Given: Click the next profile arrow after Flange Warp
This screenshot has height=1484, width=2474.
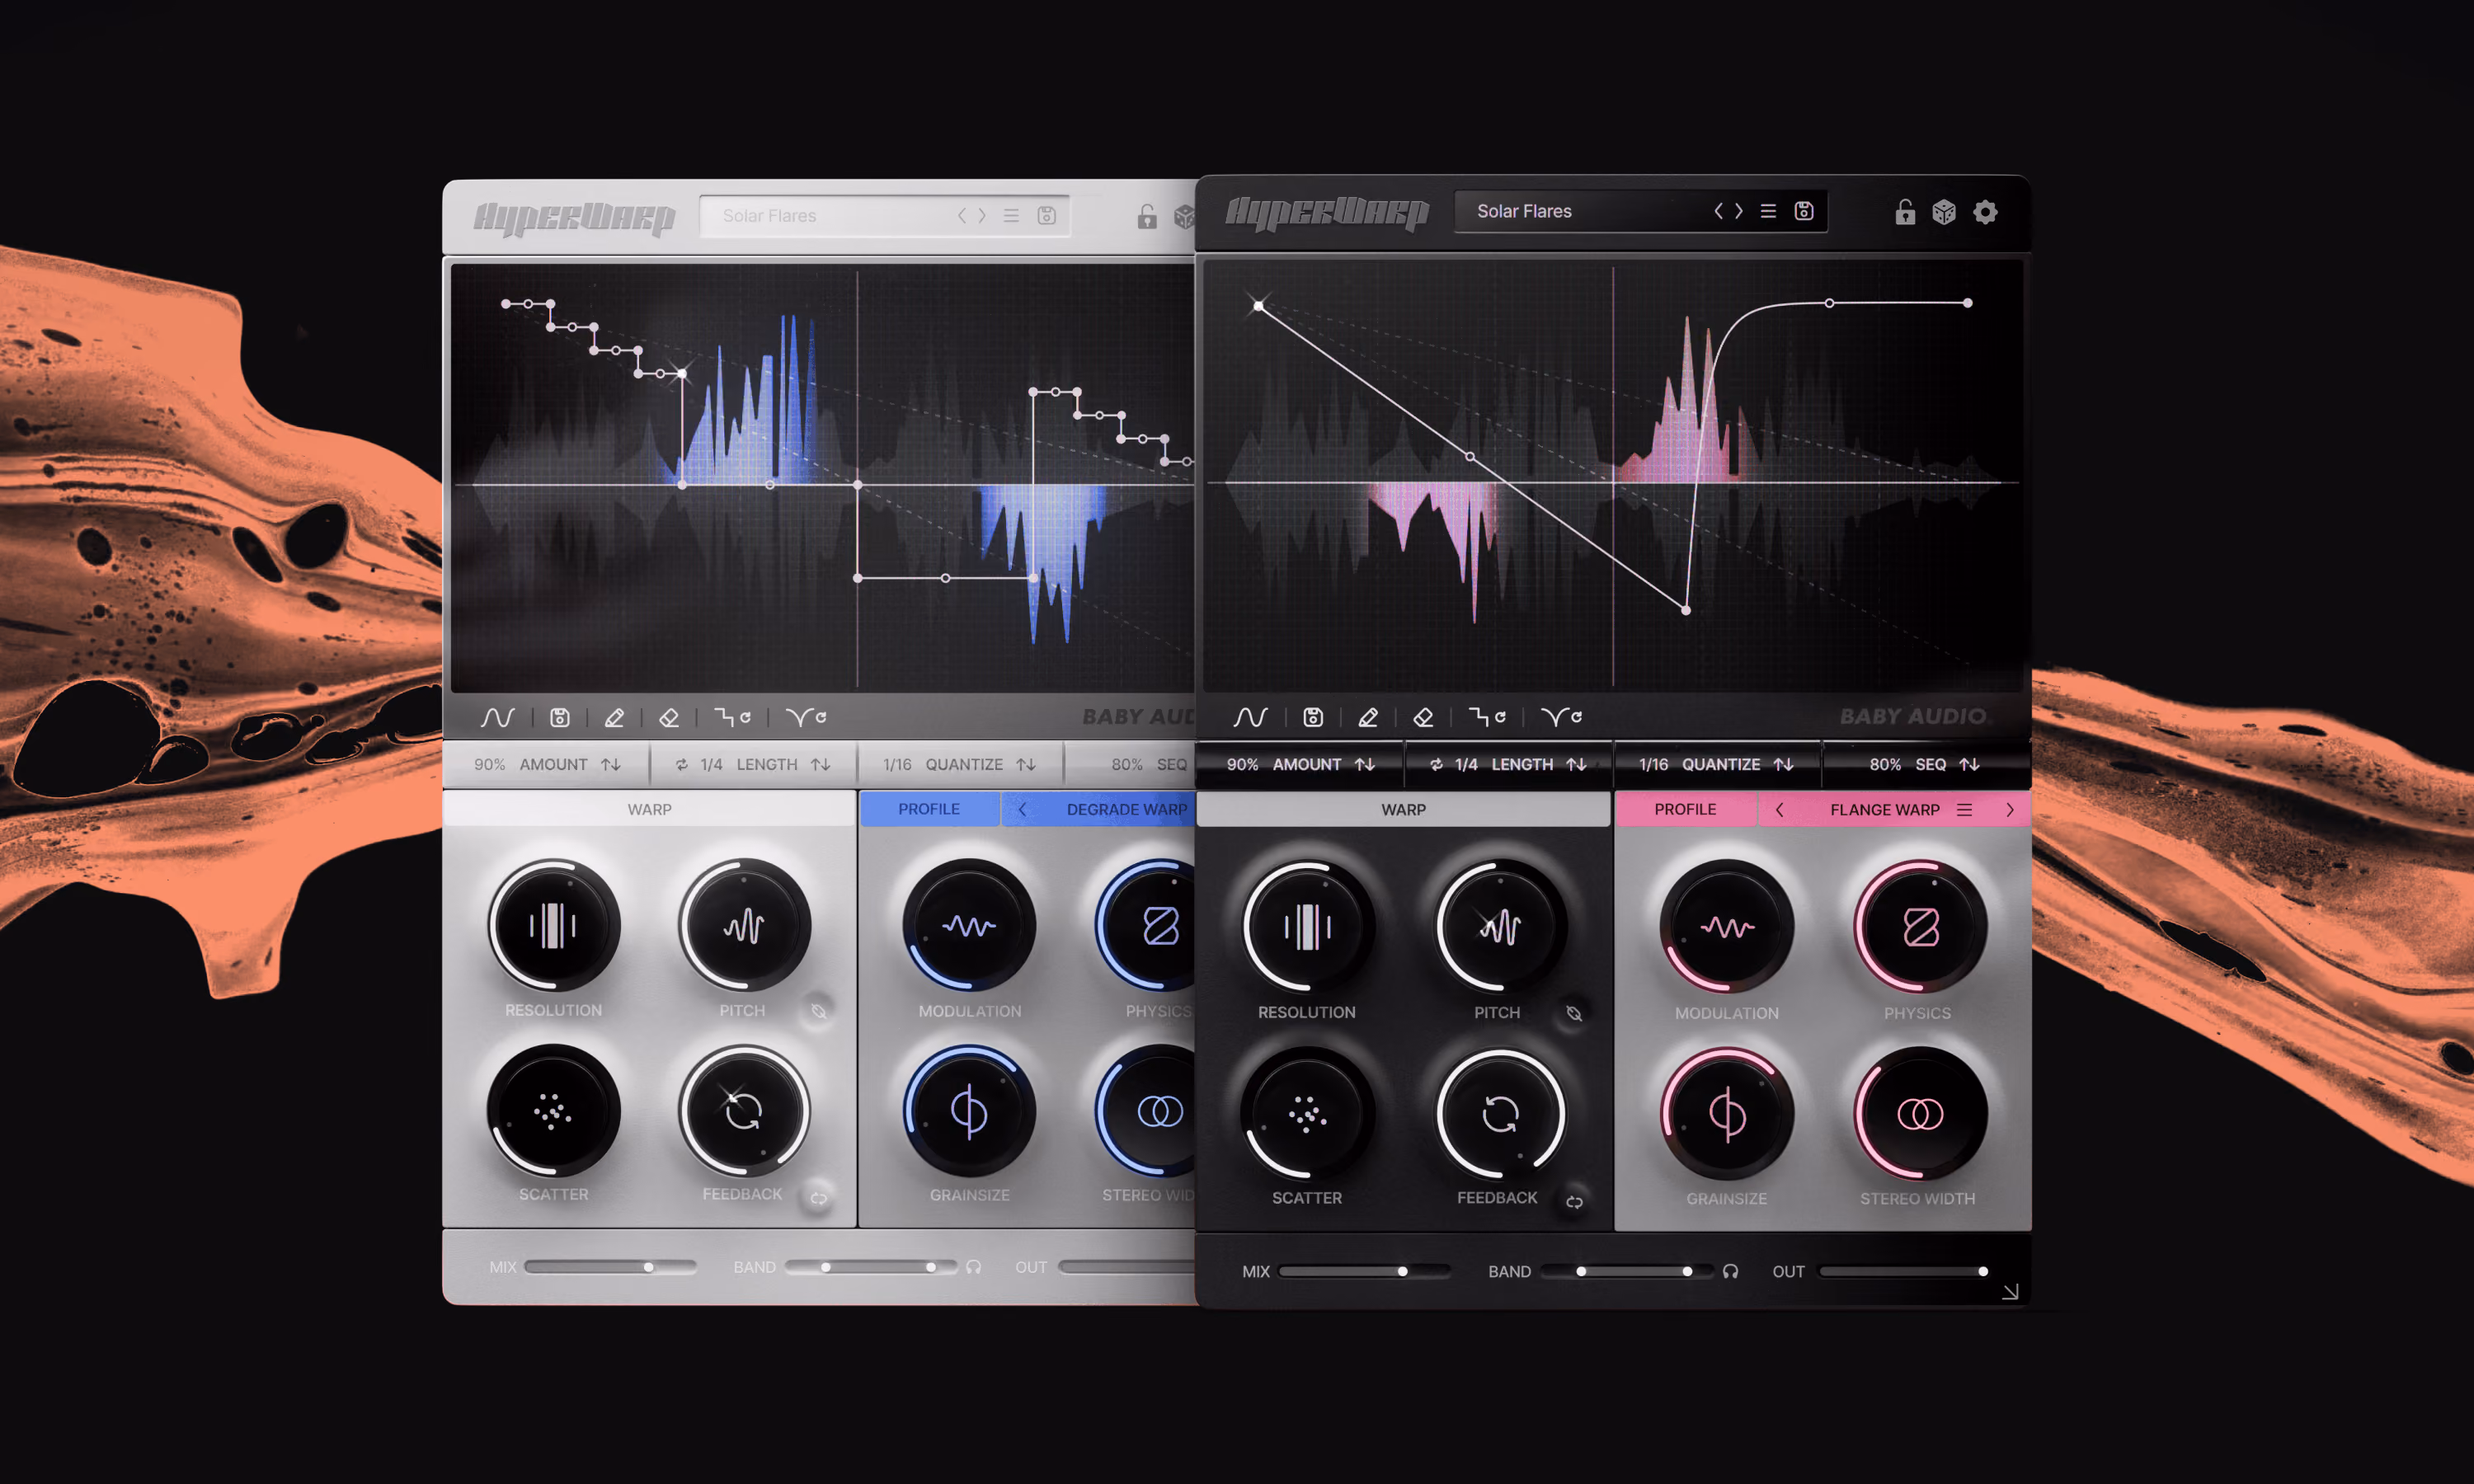Looking at the screenshot, I should coord(2010,809).
